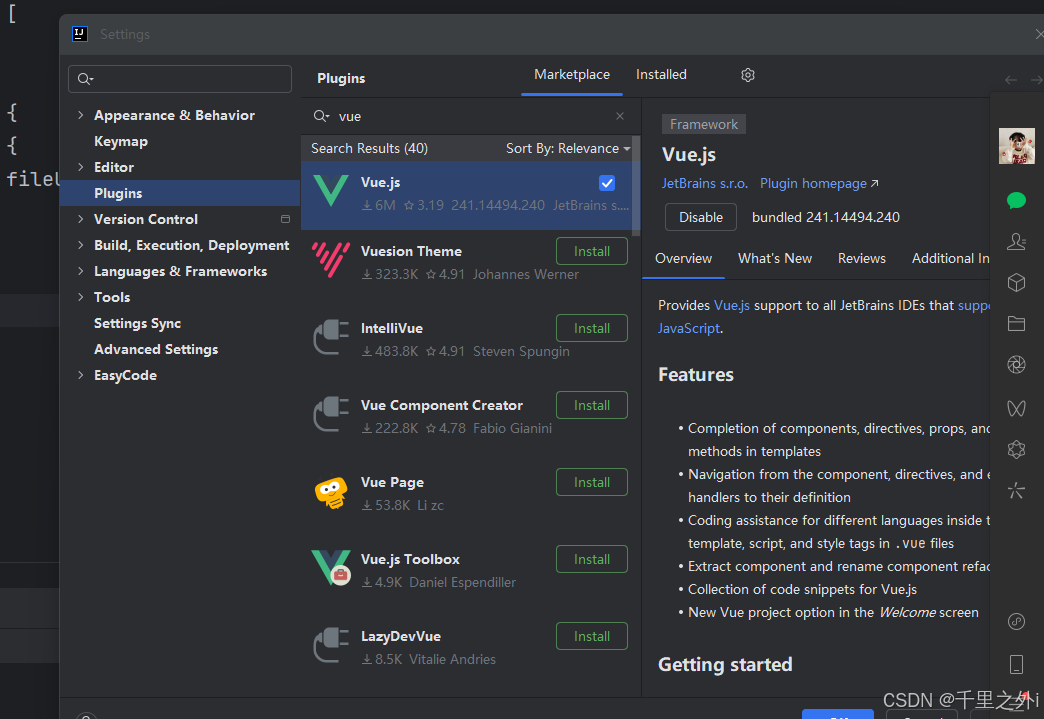Click the Vuesion Theme plugin logo

click(331, 260)
